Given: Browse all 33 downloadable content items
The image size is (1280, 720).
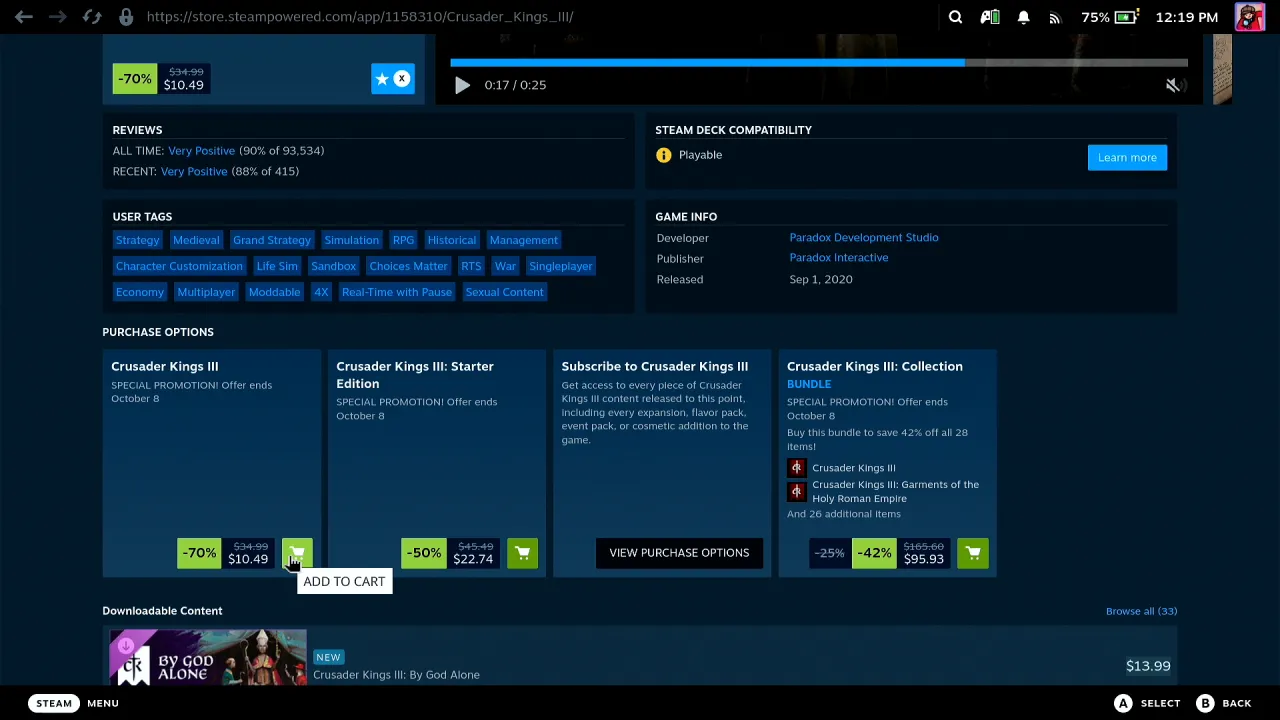Looking at the screenshot, I should coord(1141,611).
